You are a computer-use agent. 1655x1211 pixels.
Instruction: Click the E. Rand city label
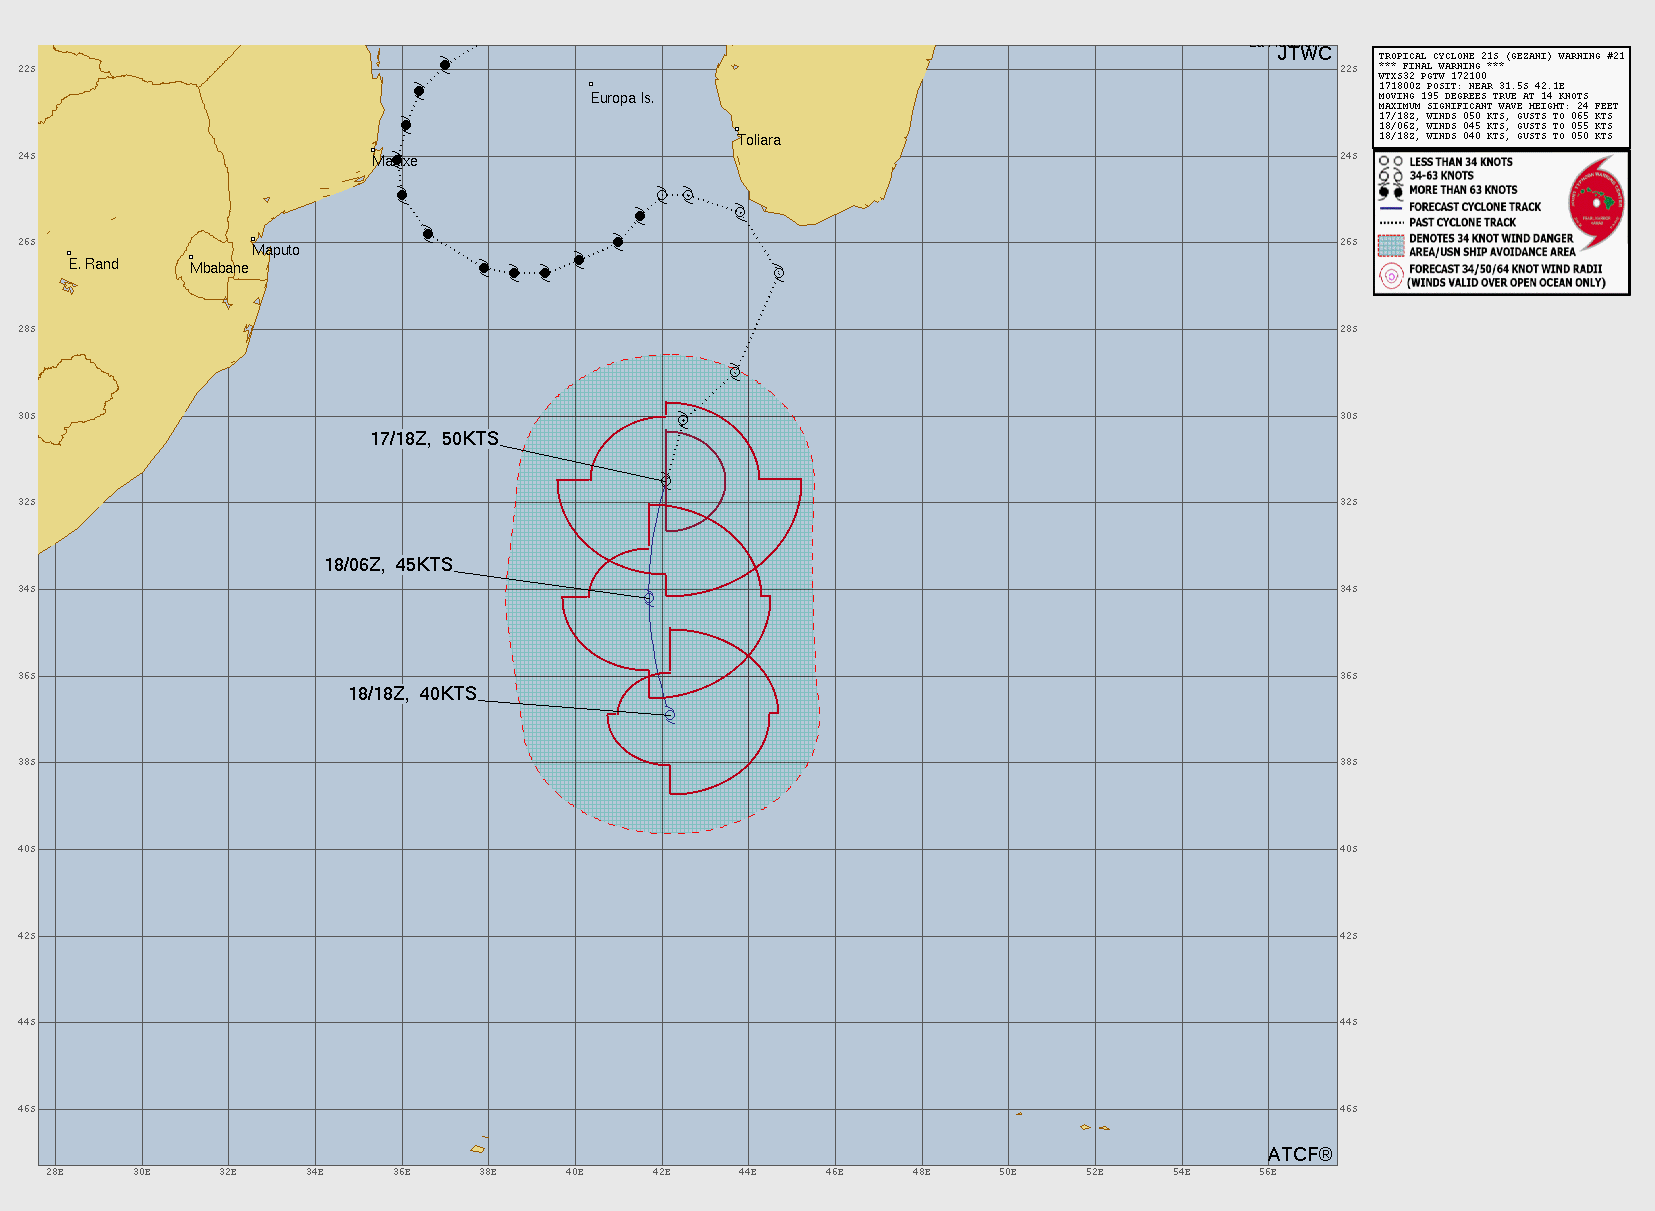point(94,264)
